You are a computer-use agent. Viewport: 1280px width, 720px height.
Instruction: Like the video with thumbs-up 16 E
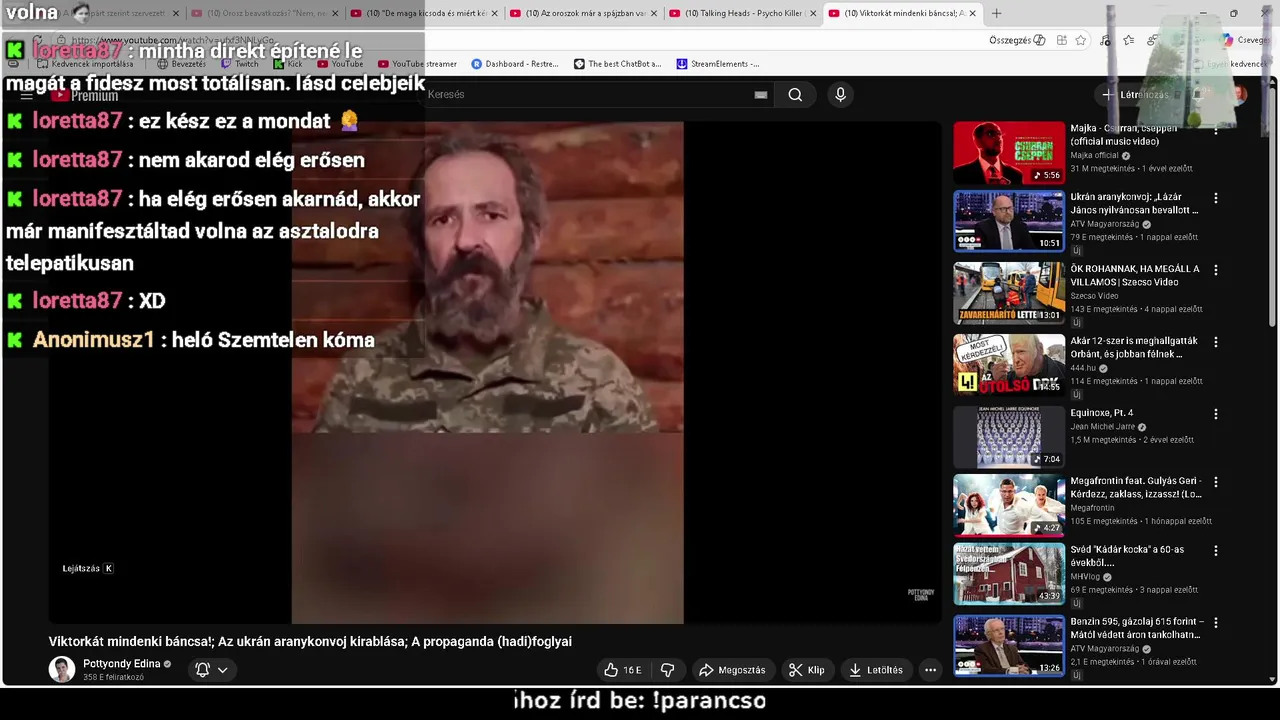622,670
